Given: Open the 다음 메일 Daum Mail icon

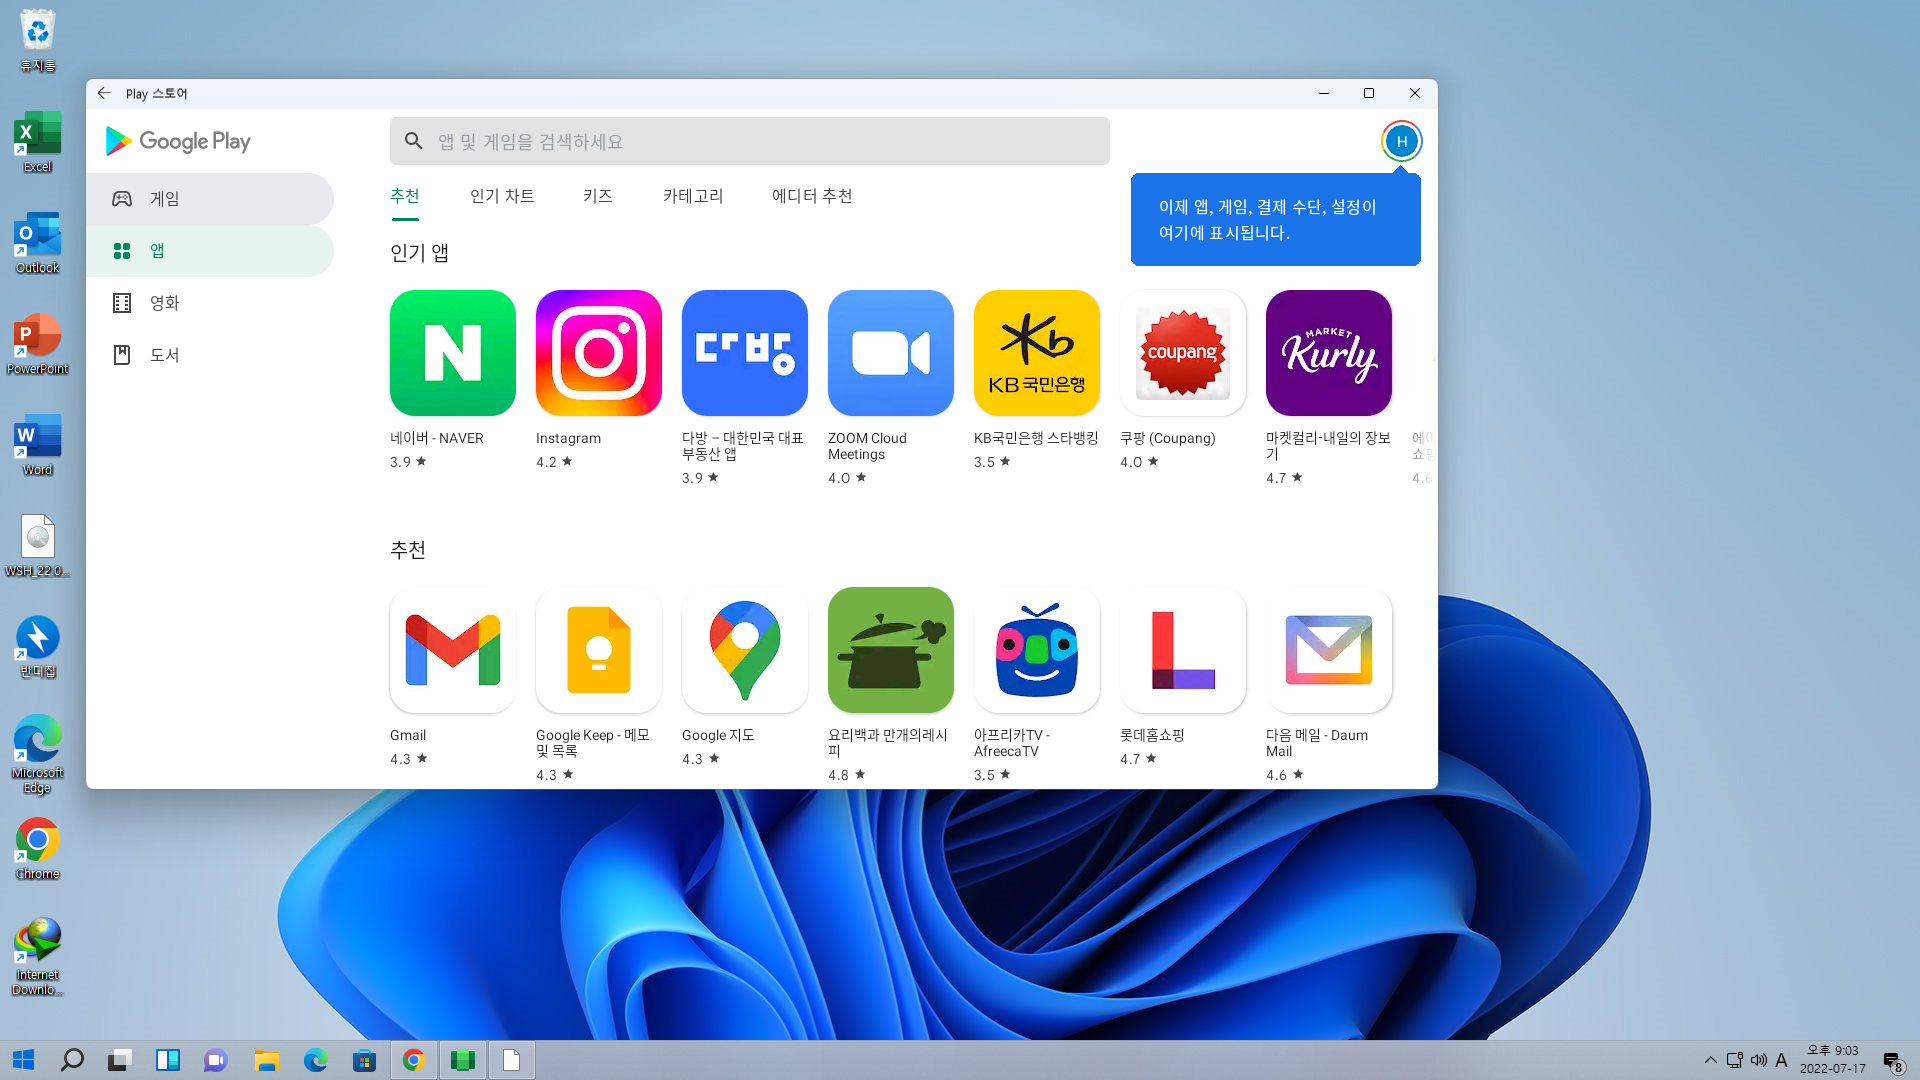Looking at the screenshot, I should click(x=1329, y=650).
